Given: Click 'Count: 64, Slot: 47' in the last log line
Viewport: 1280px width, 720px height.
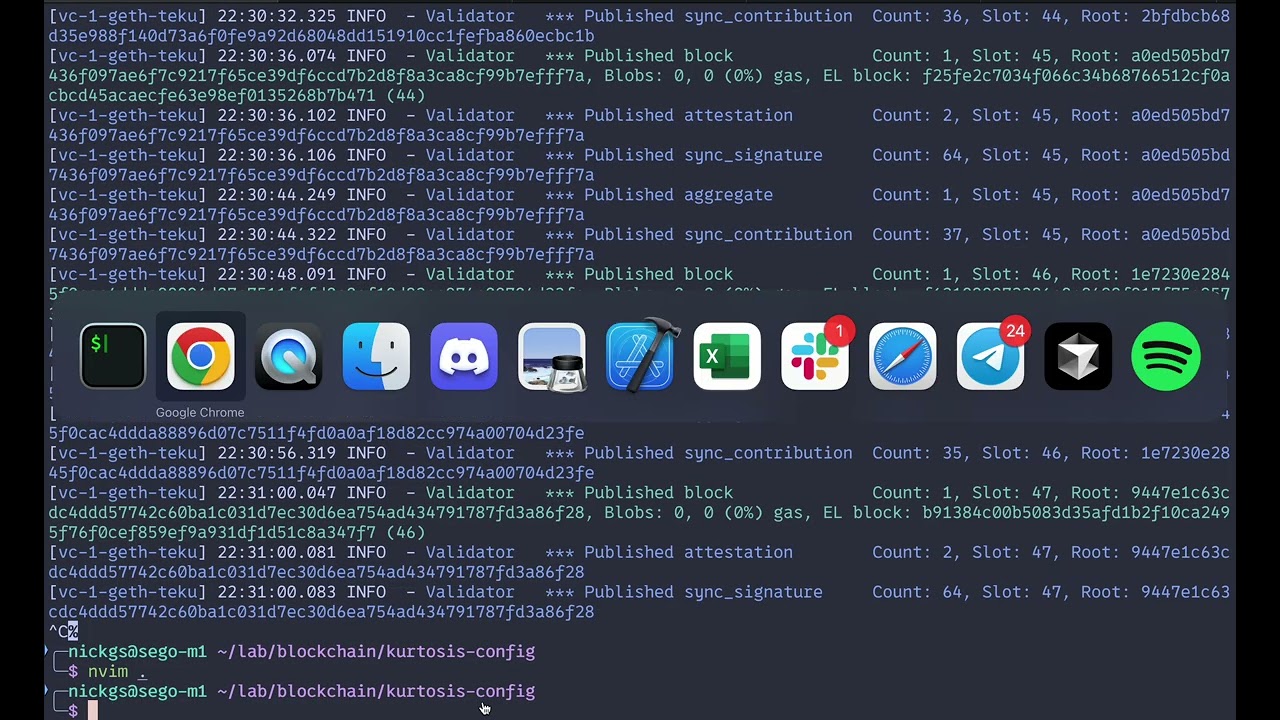Looking at the screenshot, I should coord(967,592).
